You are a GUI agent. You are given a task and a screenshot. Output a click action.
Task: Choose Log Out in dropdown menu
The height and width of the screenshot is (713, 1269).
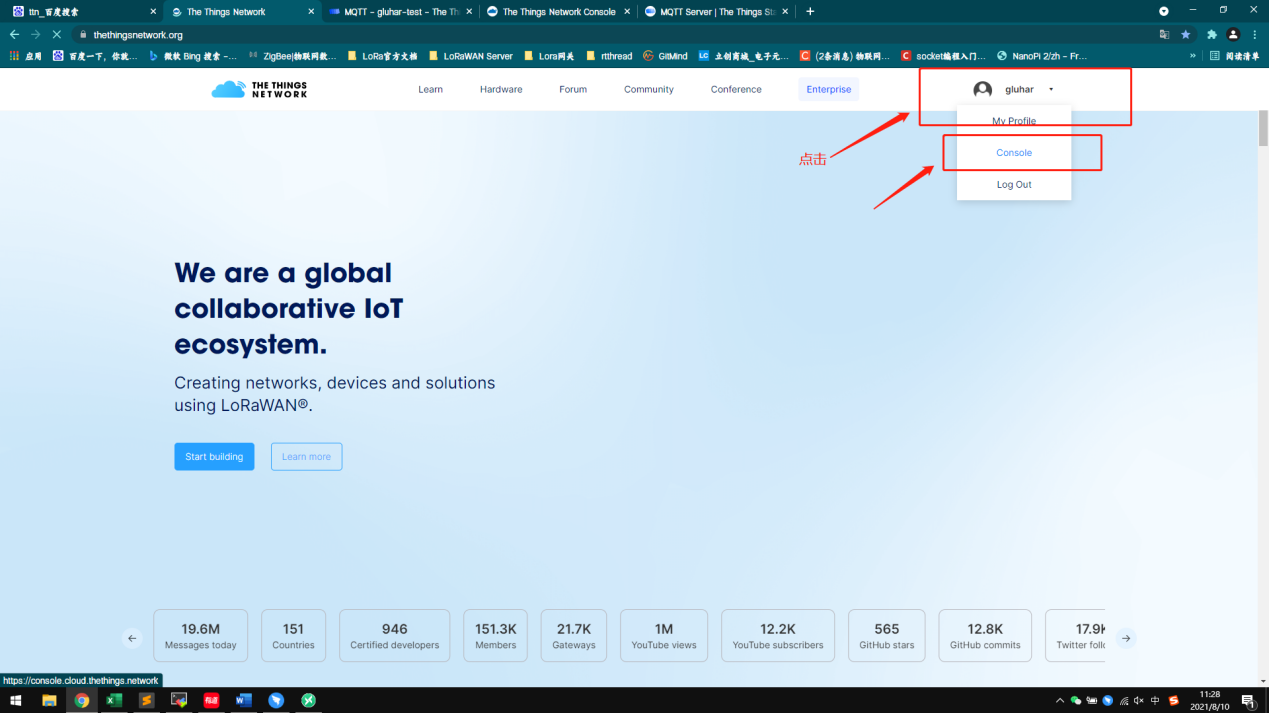[1014, 185]
